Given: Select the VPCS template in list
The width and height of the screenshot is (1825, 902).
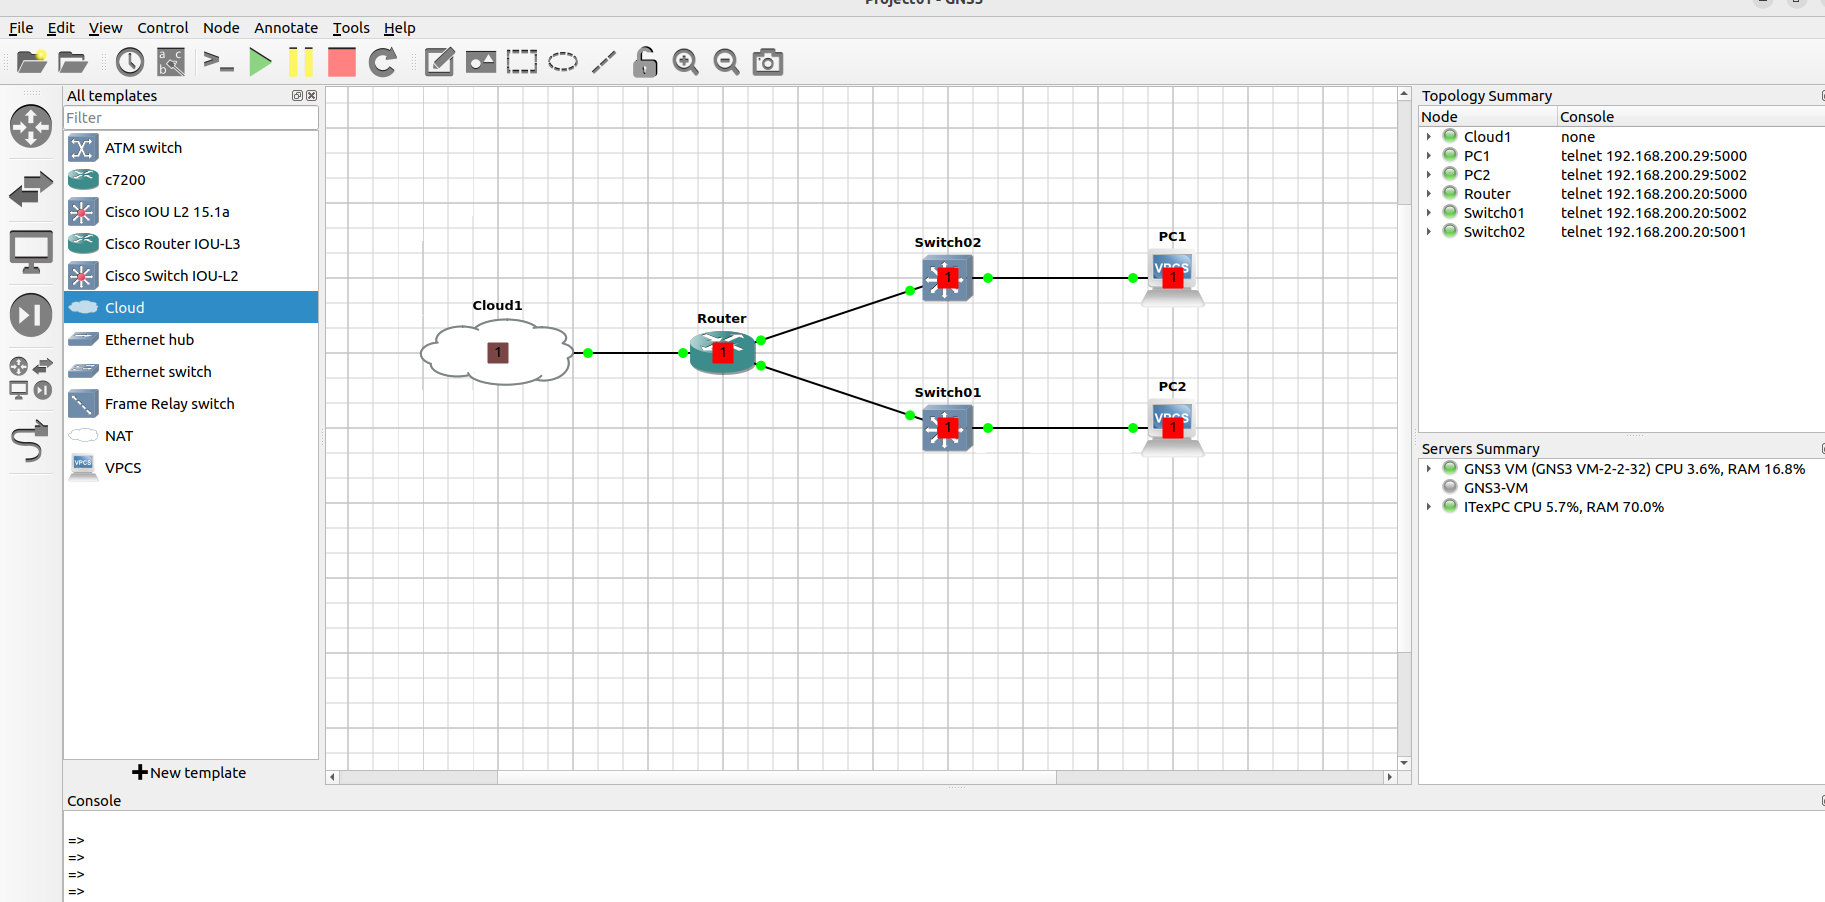Looking at the screenshot, I should click(x=123, y=468).
